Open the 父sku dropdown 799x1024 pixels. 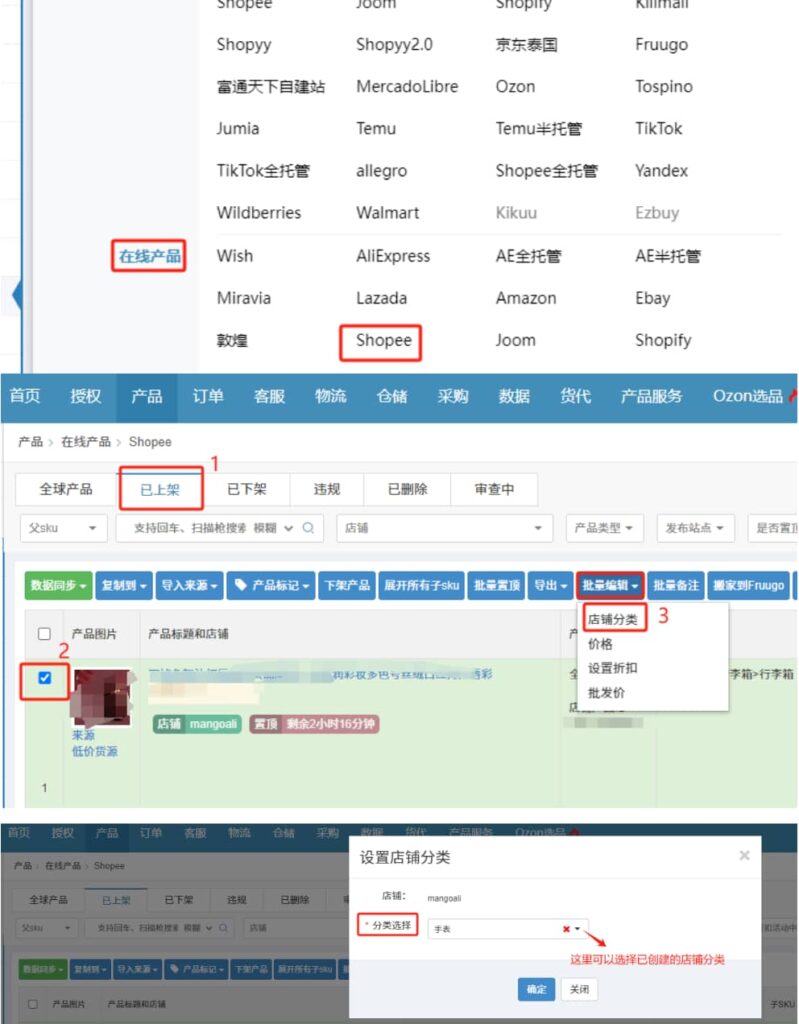tap(62, 528)
